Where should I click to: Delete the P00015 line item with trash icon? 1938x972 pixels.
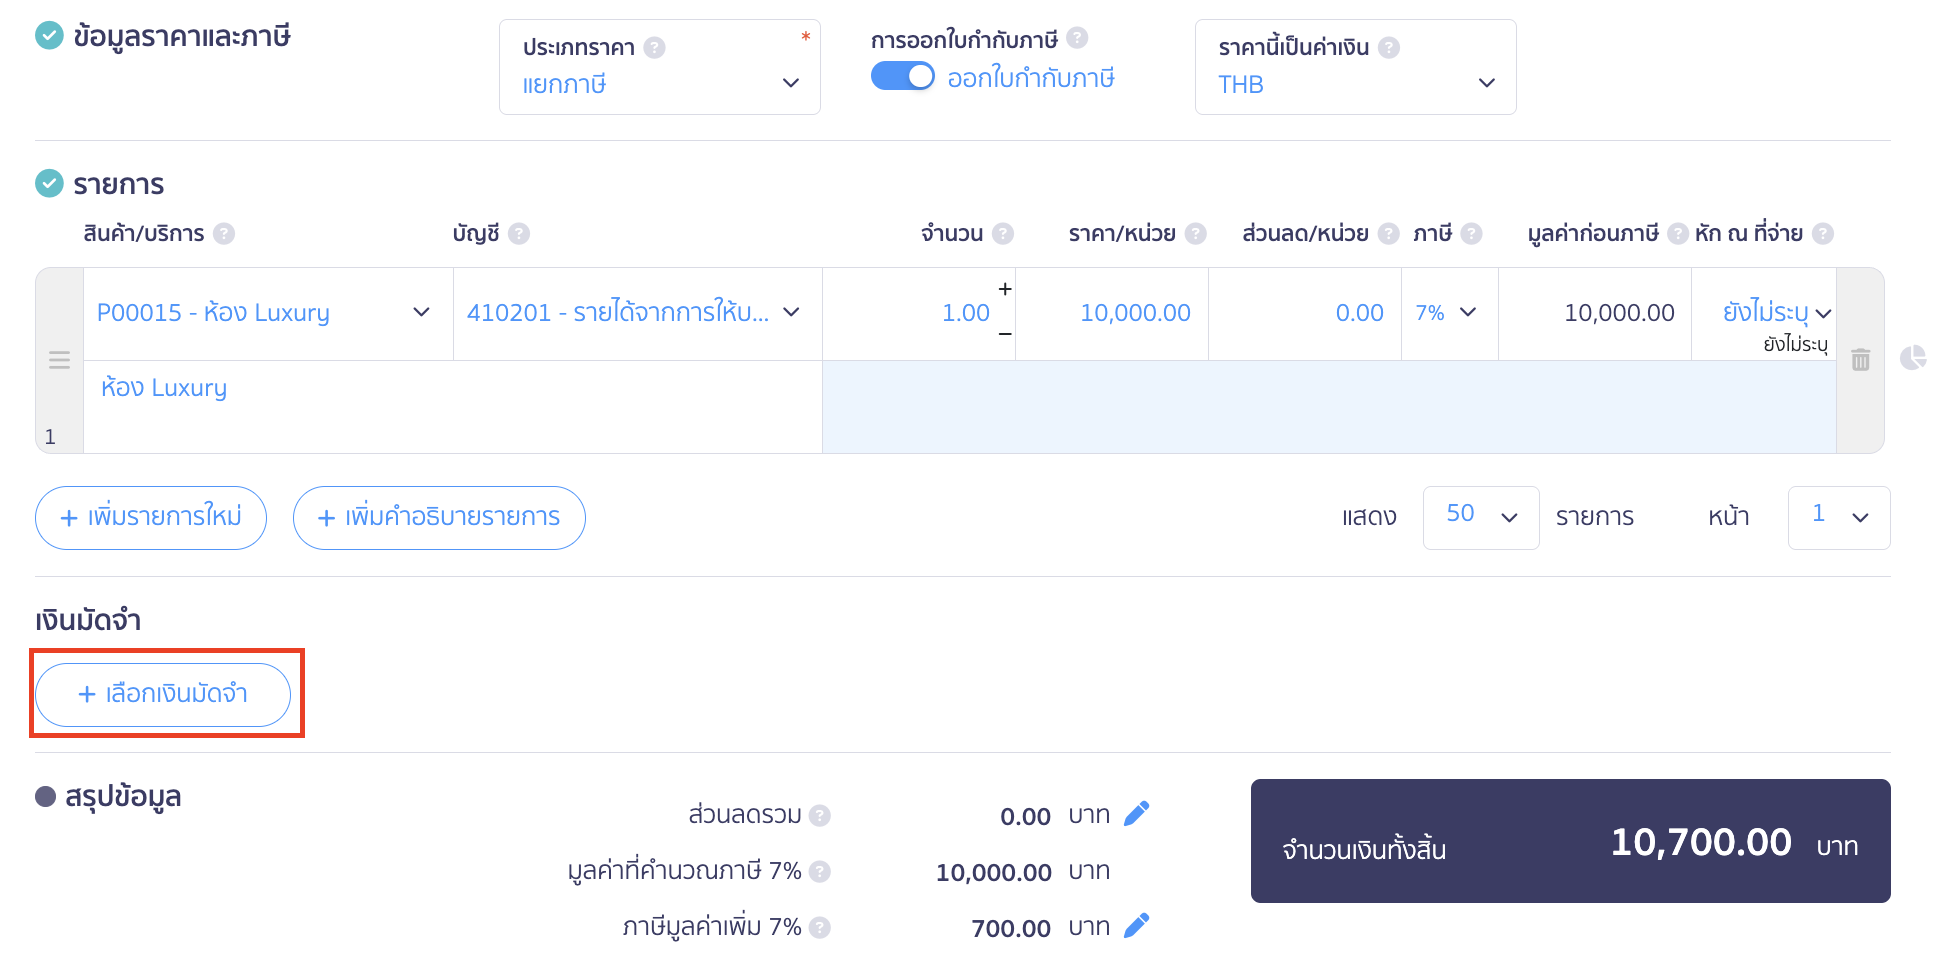tap(1861, 360)
